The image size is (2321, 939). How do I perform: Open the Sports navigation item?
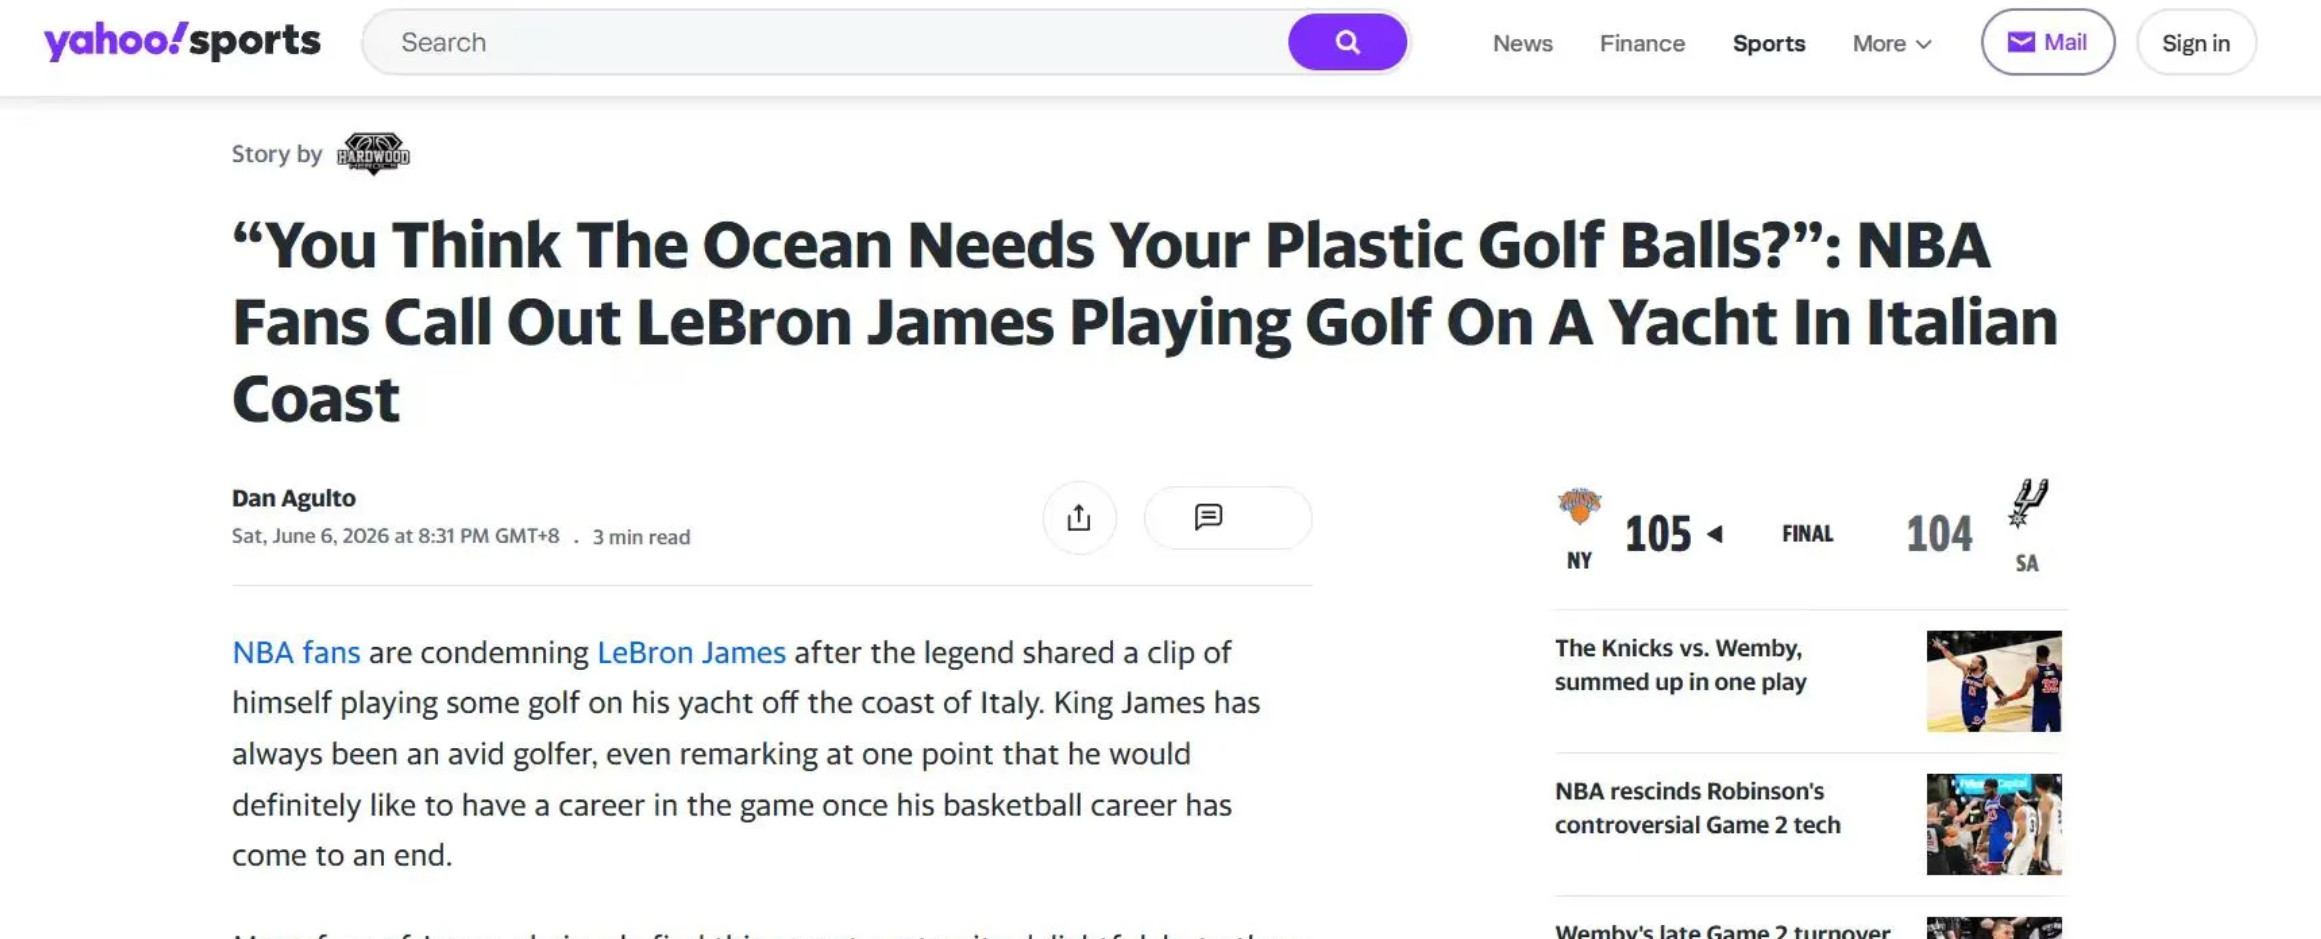click(x=1768, y=43)
